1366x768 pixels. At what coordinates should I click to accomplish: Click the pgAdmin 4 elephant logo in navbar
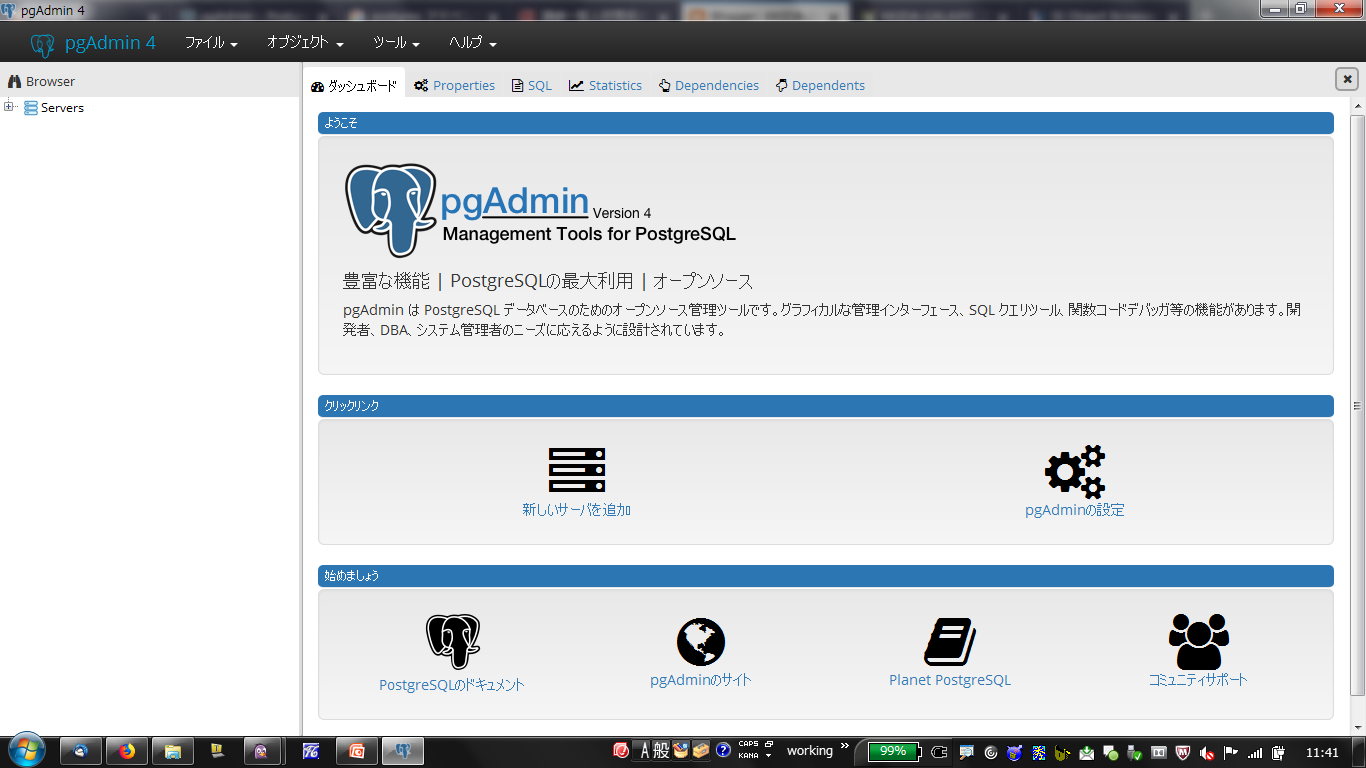tap(42, 44)
